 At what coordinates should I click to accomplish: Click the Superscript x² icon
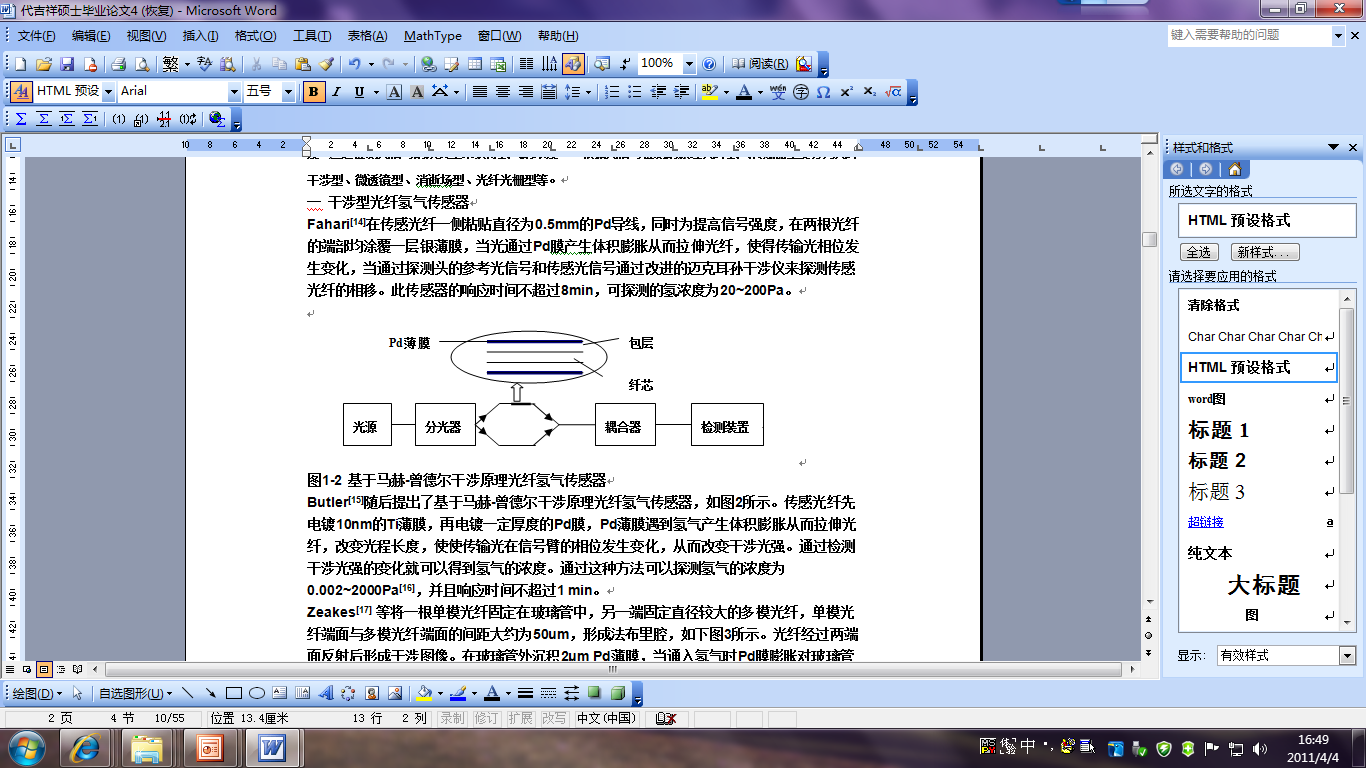click(846, 92)
